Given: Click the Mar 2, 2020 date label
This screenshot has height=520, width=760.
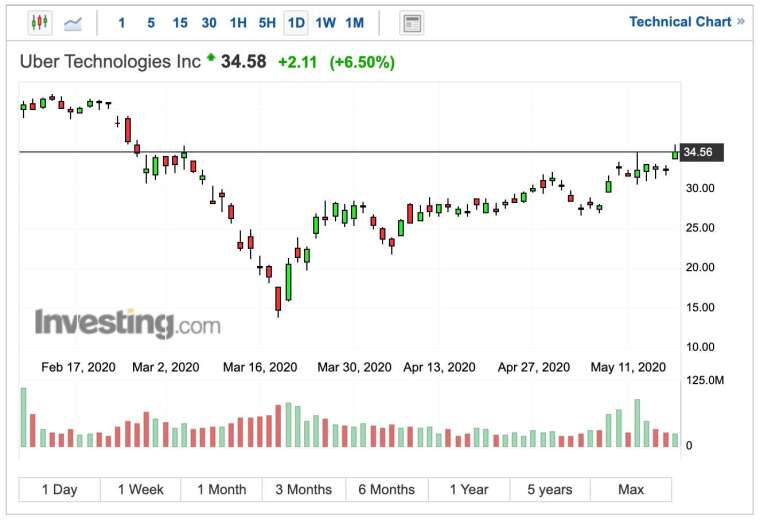Looking at the screenshot, I should point(166,367).
